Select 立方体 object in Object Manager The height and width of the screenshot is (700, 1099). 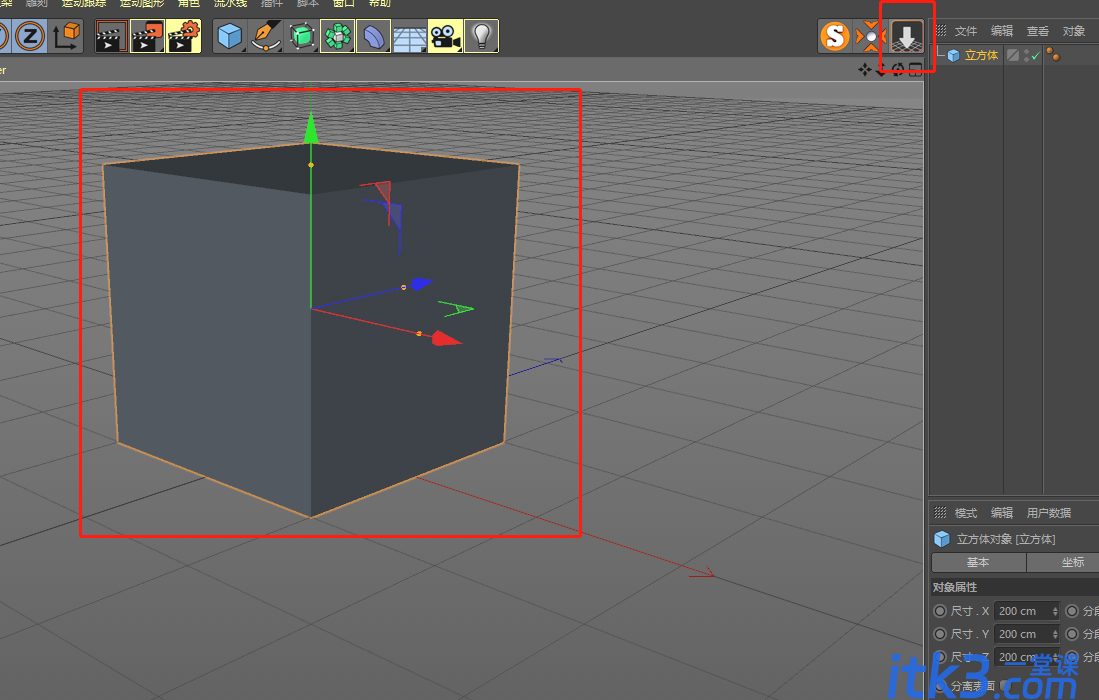point(981,55)
